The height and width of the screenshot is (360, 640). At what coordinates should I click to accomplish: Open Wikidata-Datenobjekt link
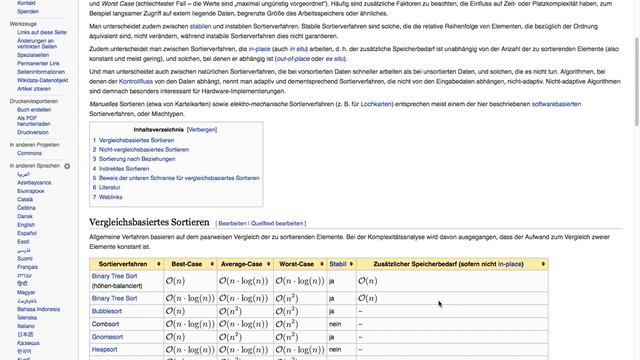(42, 80)
